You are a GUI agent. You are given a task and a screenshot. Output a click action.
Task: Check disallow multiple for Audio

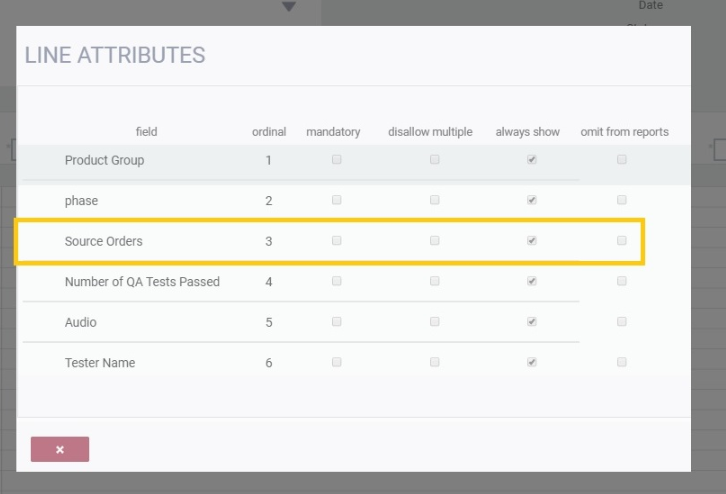pyautogui.click(x=434, y=322)
